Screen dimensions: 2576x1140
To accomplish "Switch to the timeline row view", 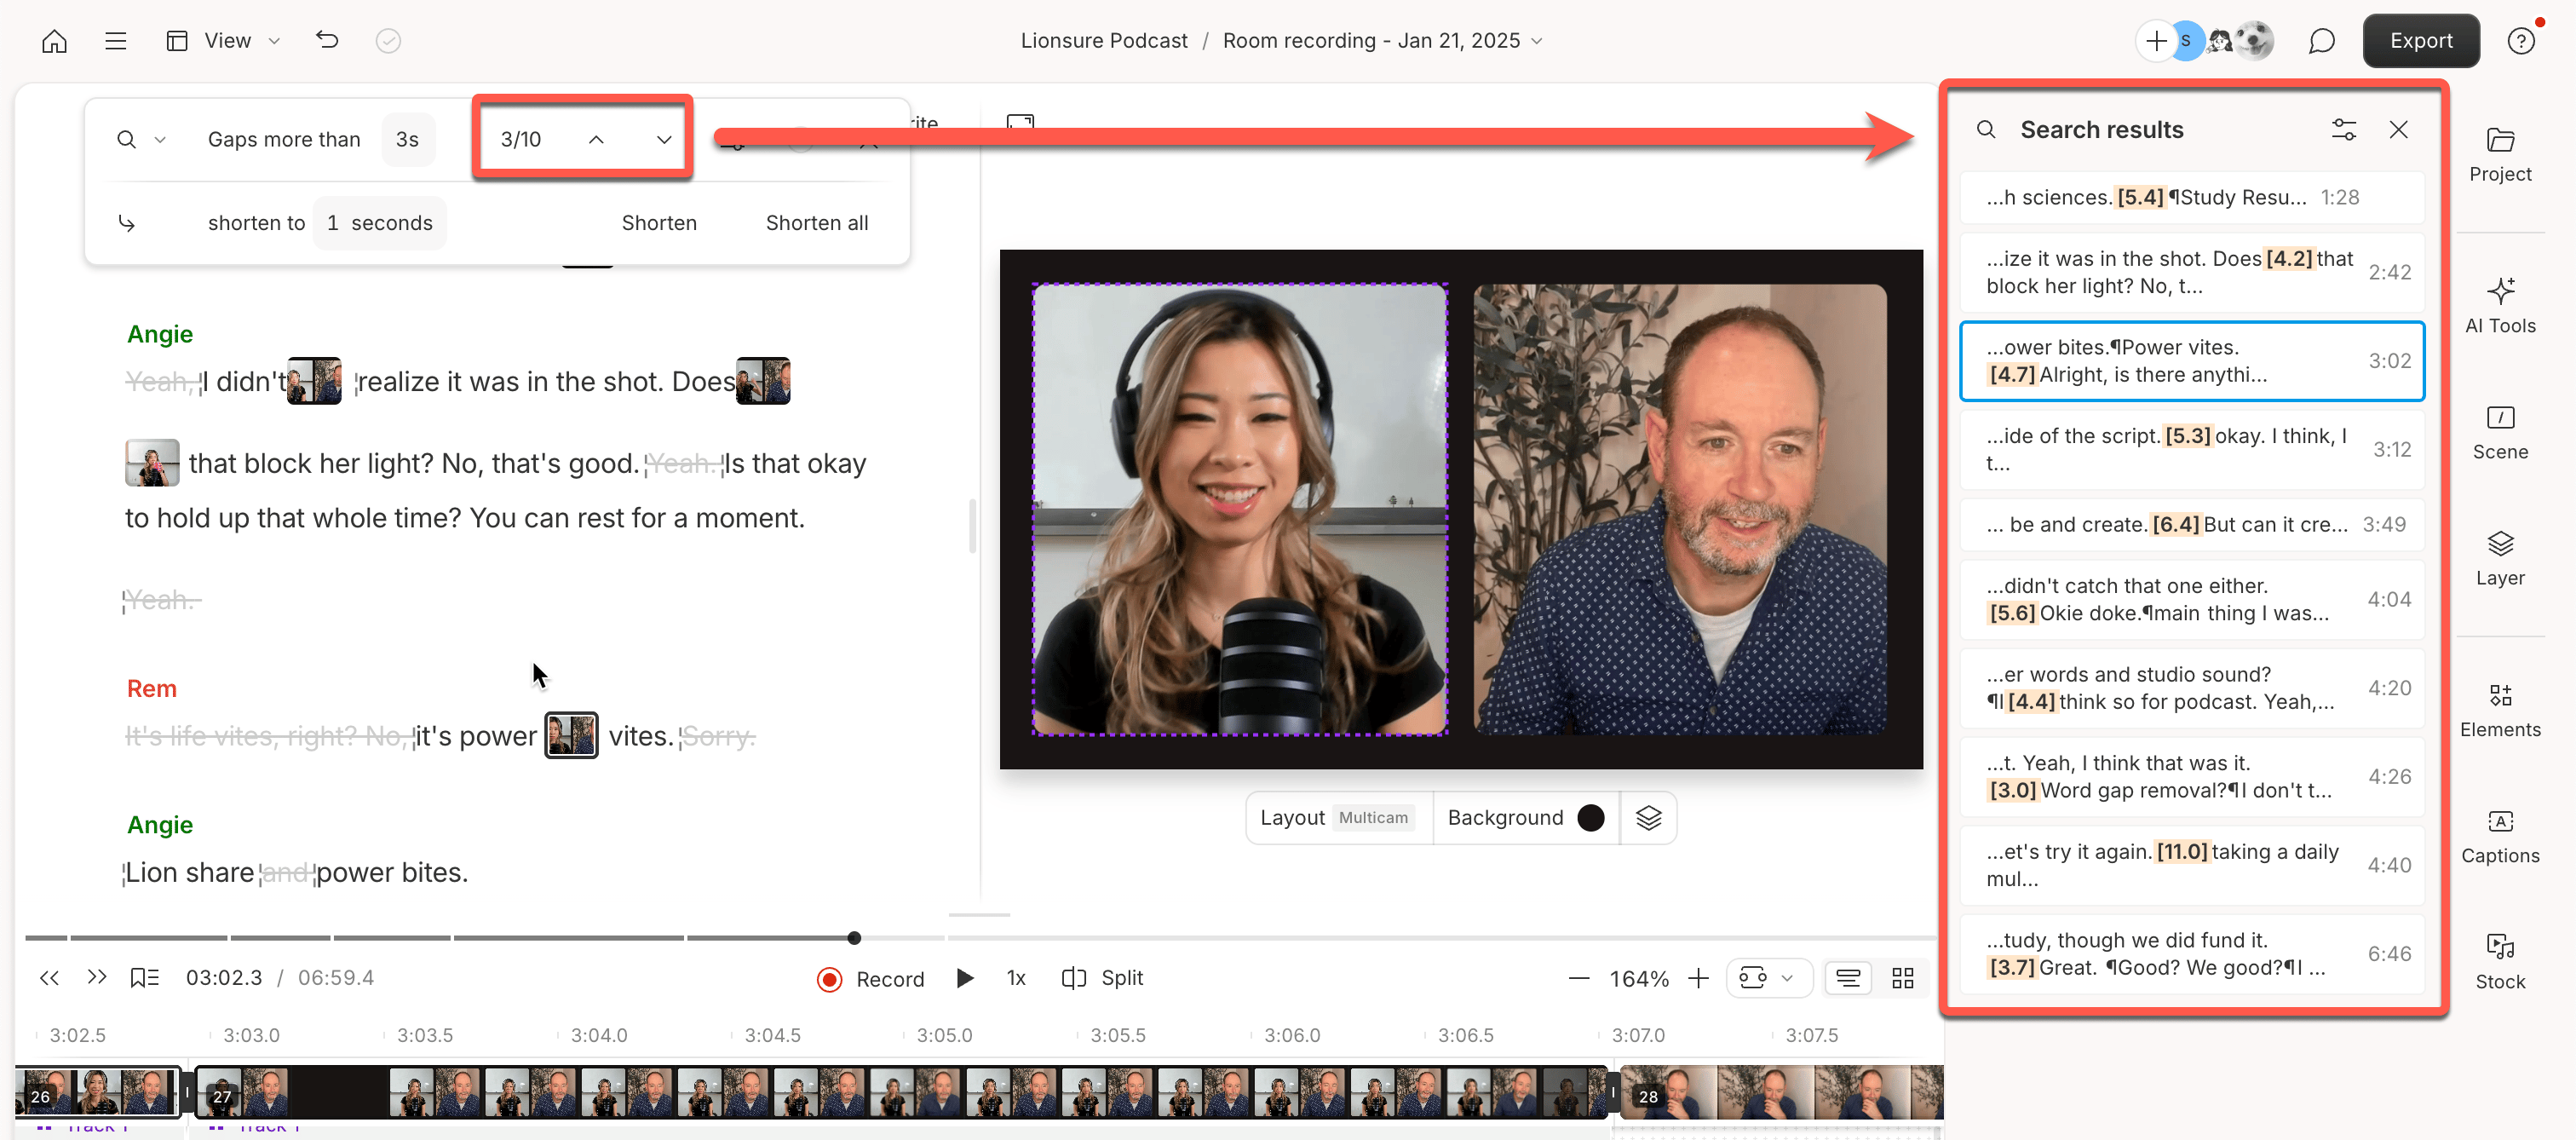I will point(1848,978).
